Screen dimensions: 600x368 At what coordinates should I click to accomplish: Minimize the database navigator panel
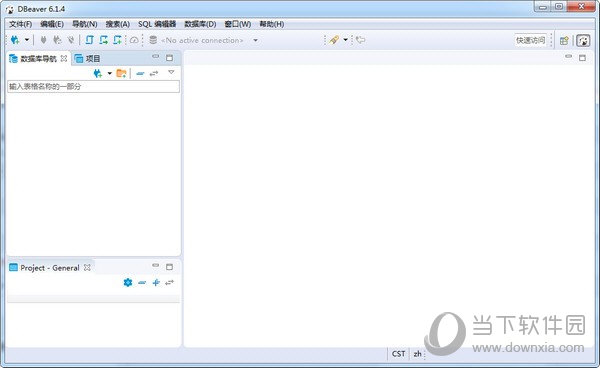coord(155,57)
